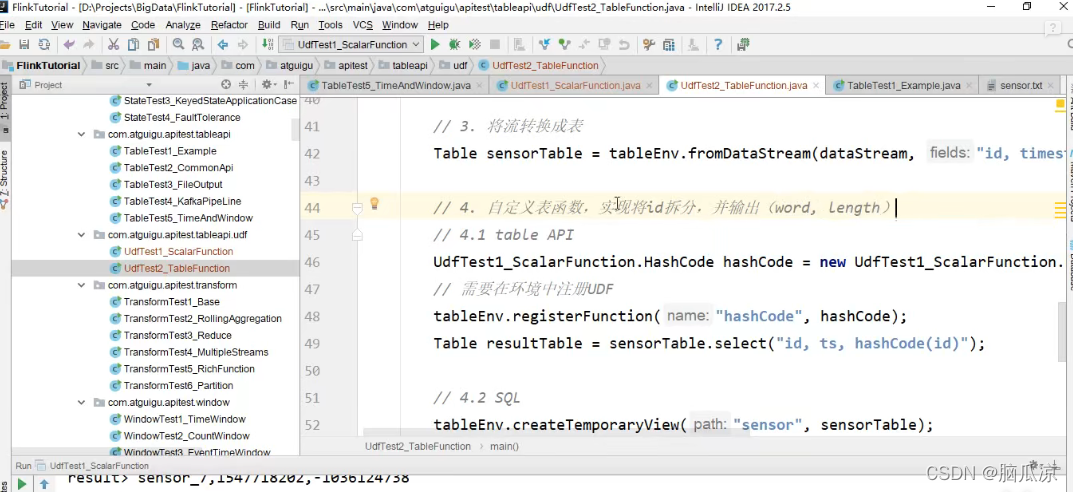1073x492 pixels.
Task: Click the UdfTest1_ScalarFunction Run panel tab
Action: (99, 465)
